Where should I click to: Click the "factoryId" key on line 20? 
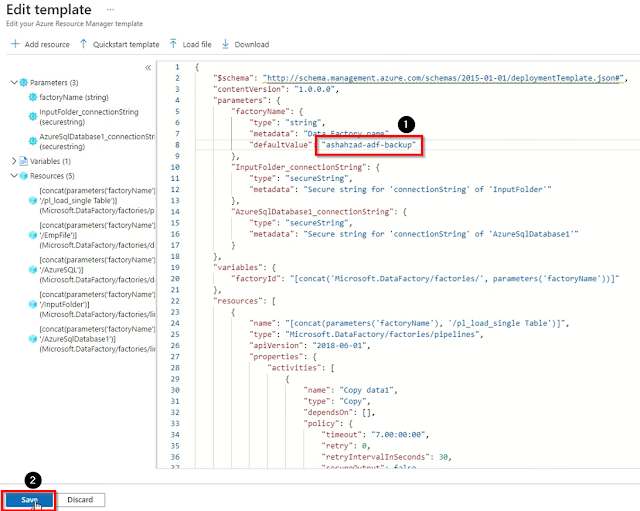pos(258,278)
